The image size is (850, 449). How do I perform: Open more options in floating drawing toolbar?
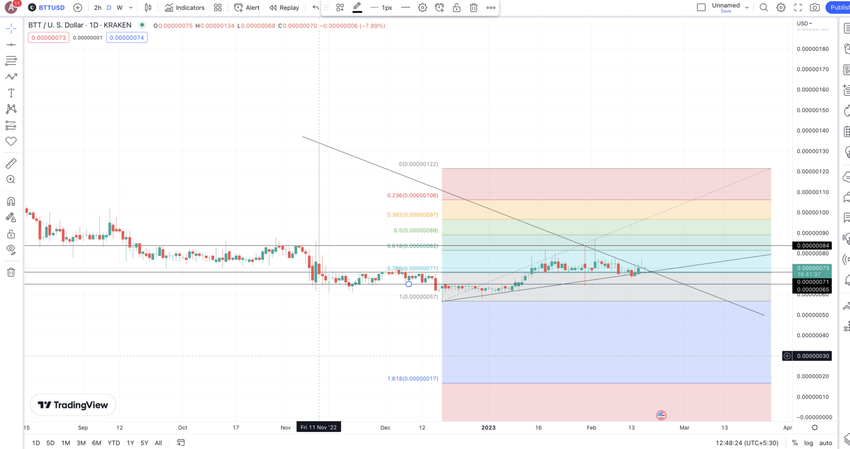491,8
